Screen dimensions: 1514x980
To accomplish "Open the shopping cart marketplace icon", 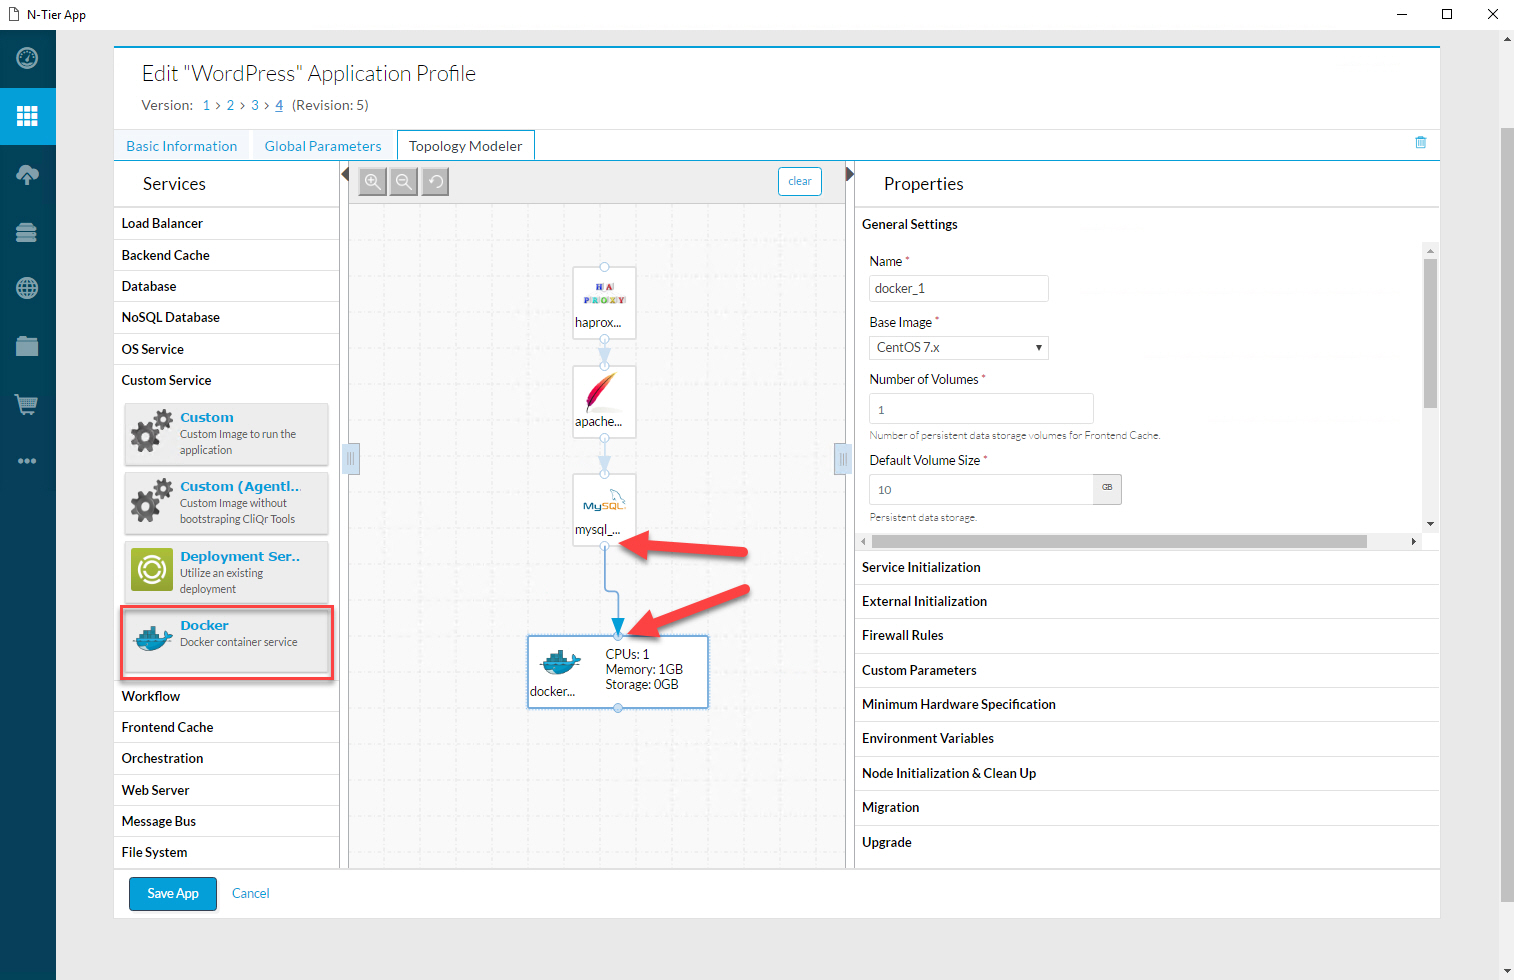I will coord(27,404).
